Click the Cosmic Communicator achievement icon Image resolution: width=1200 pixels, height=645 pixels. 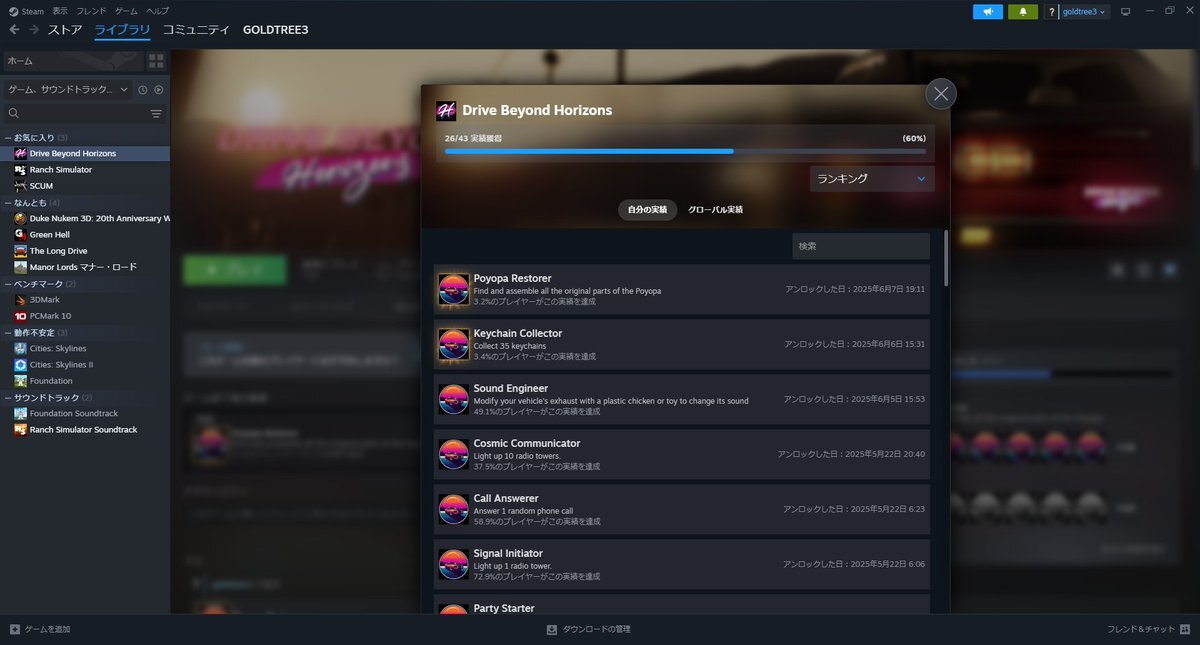[x=454, y=455]
